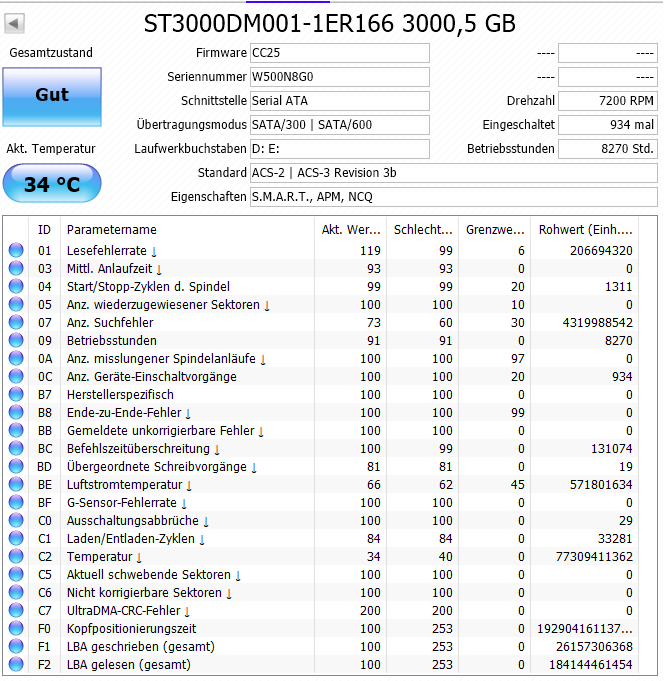Select status orb in row ID C2

pyautogui.click(x=16, y=557)
